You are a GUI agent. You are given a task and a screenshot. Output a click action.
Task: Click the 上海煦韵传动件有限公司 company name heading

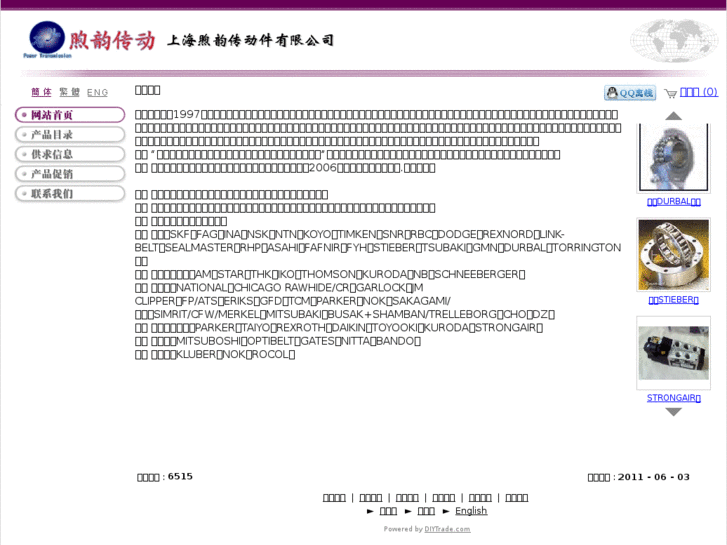click(250, 40)
